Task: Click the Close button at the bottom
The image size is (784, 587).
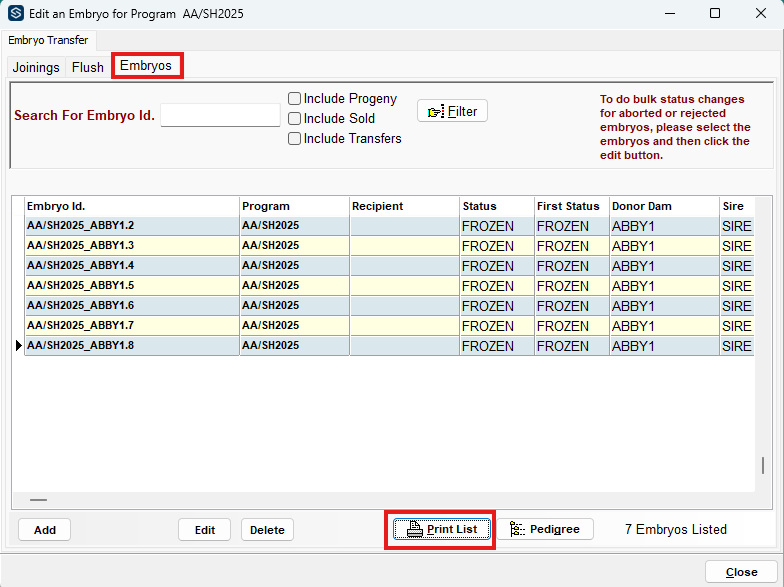Action: coord(742,572)
